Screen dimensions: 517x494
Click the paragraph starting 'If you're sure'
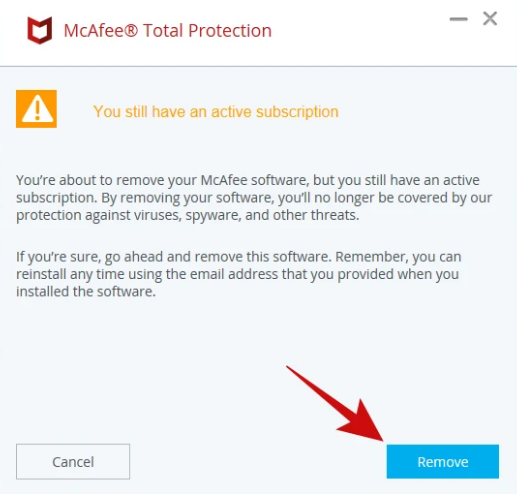pyautogui.click(x=239, y=274)
